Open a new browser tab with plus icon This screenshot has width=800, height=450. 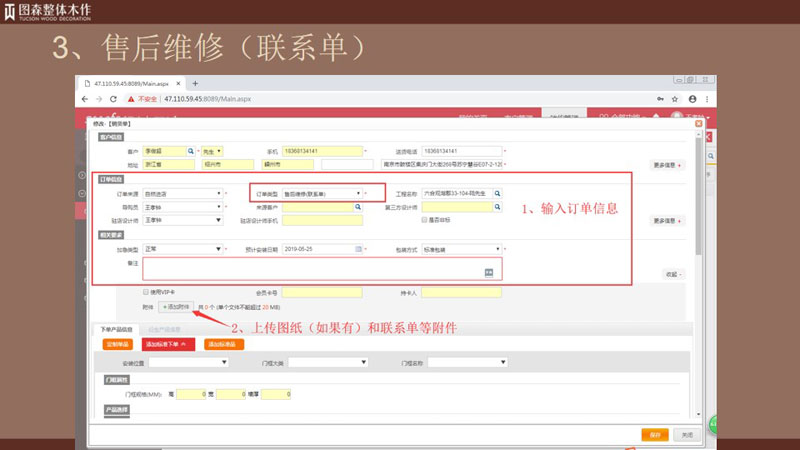click(195, 83)
